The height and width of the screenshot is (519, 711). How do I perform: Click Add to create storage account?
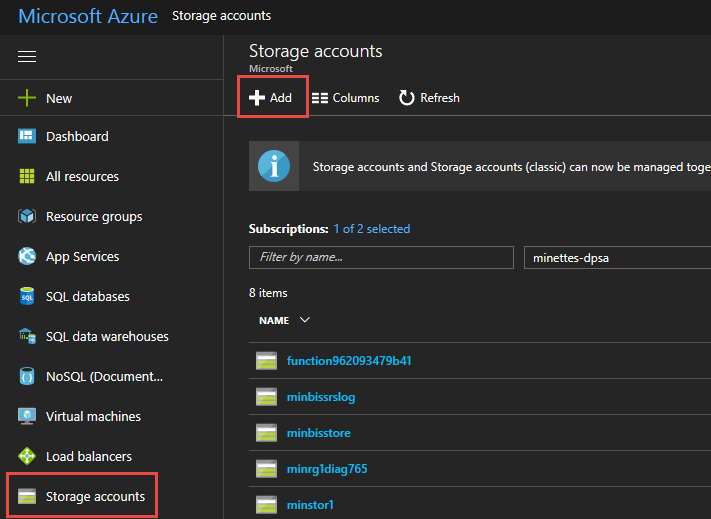pyautogui.click(x=271, y=98)
